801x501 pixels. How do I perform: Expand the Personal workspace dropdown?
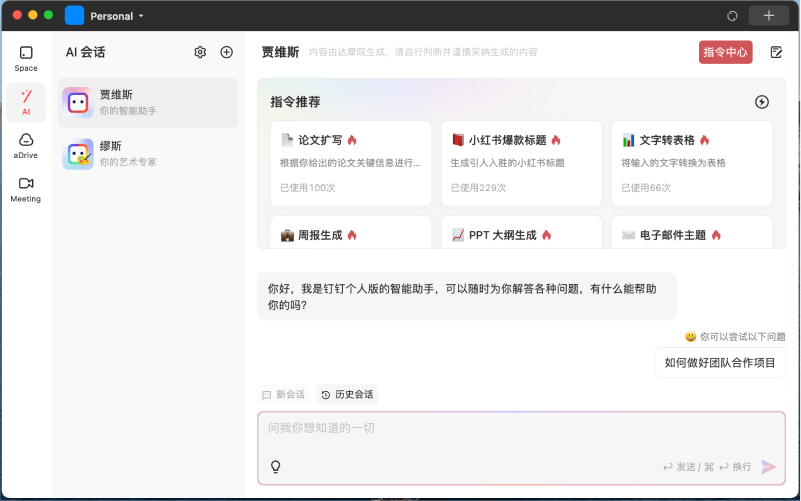(117, 16)
